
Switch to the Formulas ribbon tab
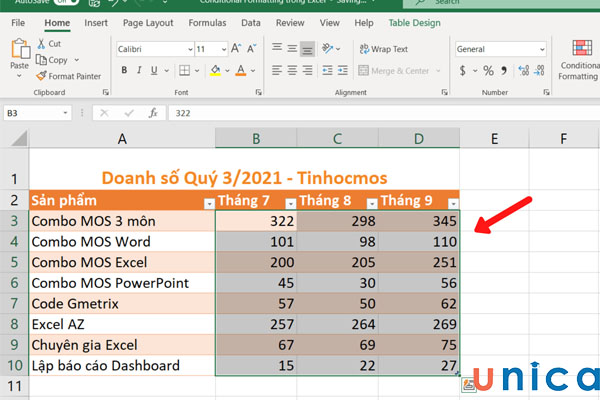tap(209, 22)
